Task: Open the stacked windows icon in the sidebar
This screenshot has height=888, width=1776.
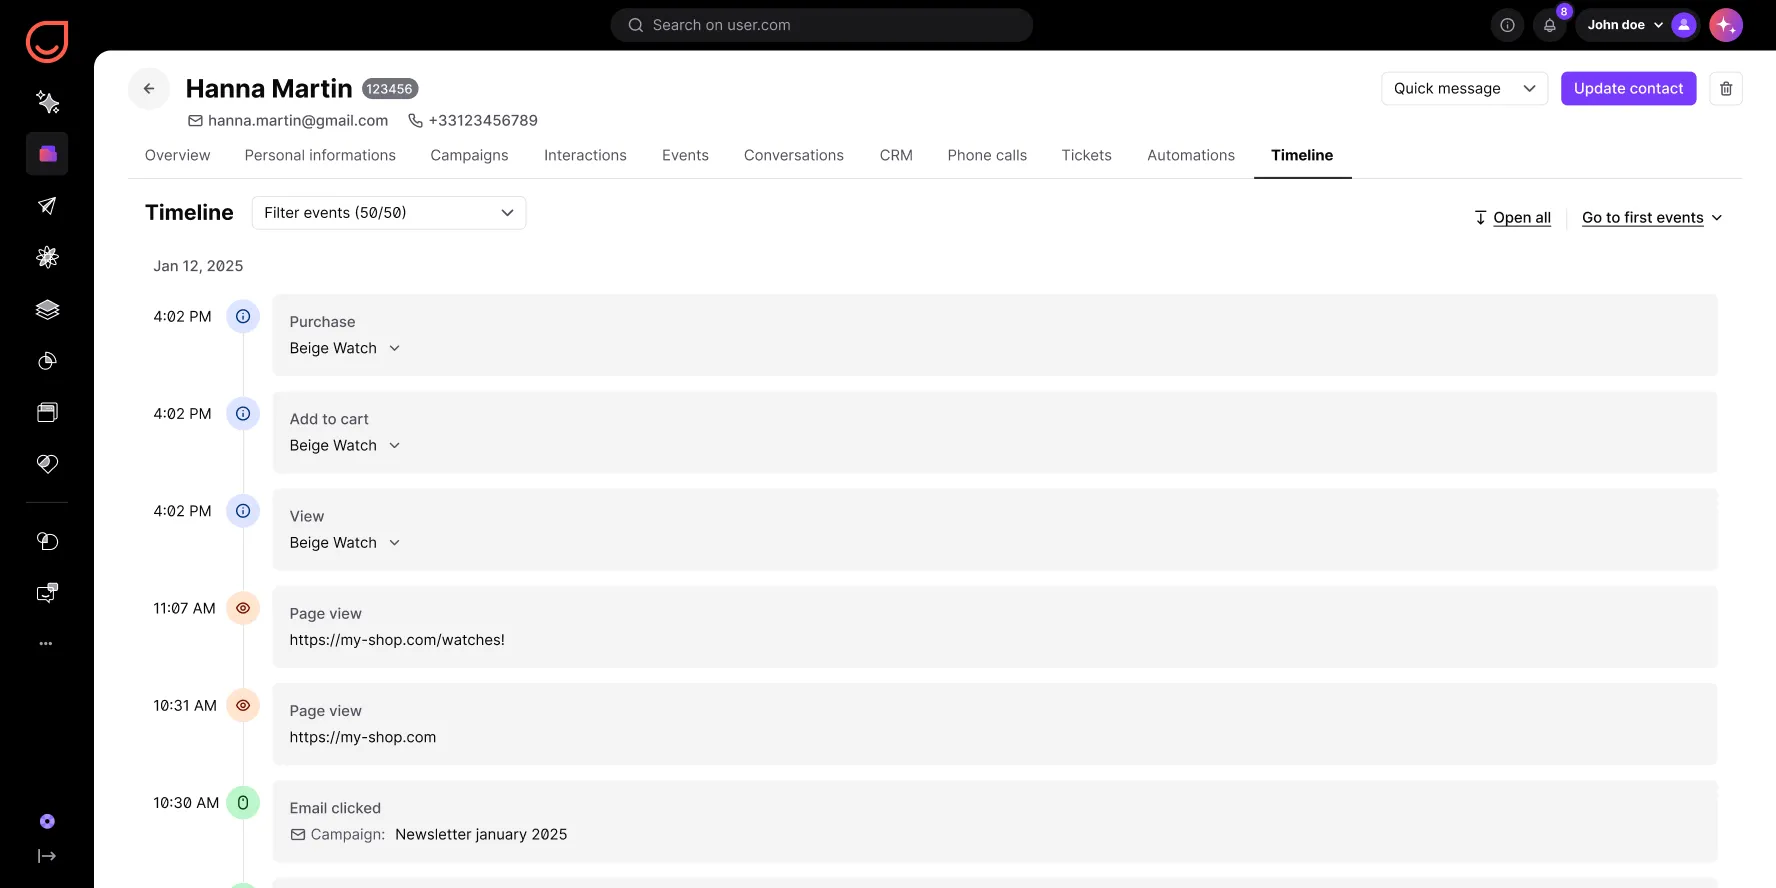Action: (47, 412)
